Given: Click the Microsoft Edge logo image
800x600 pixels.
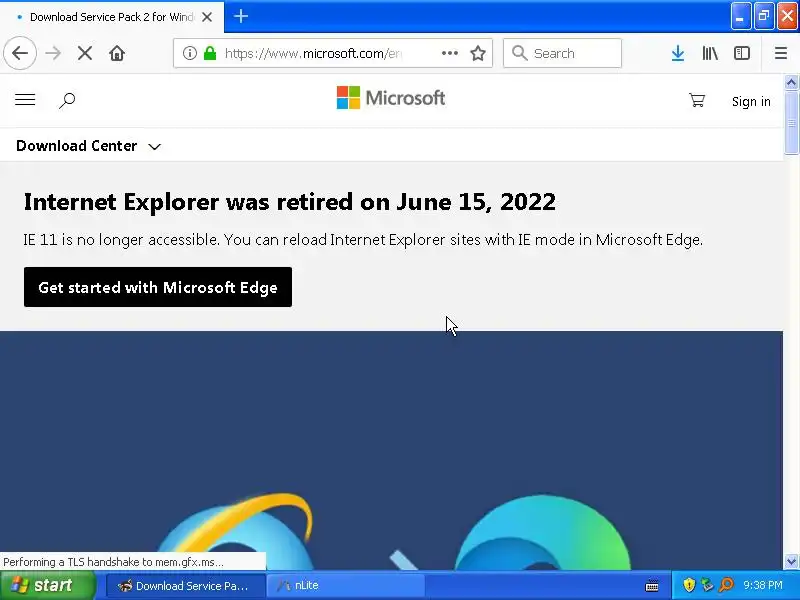Looking at the screenshot, I should tap(542, 532).
